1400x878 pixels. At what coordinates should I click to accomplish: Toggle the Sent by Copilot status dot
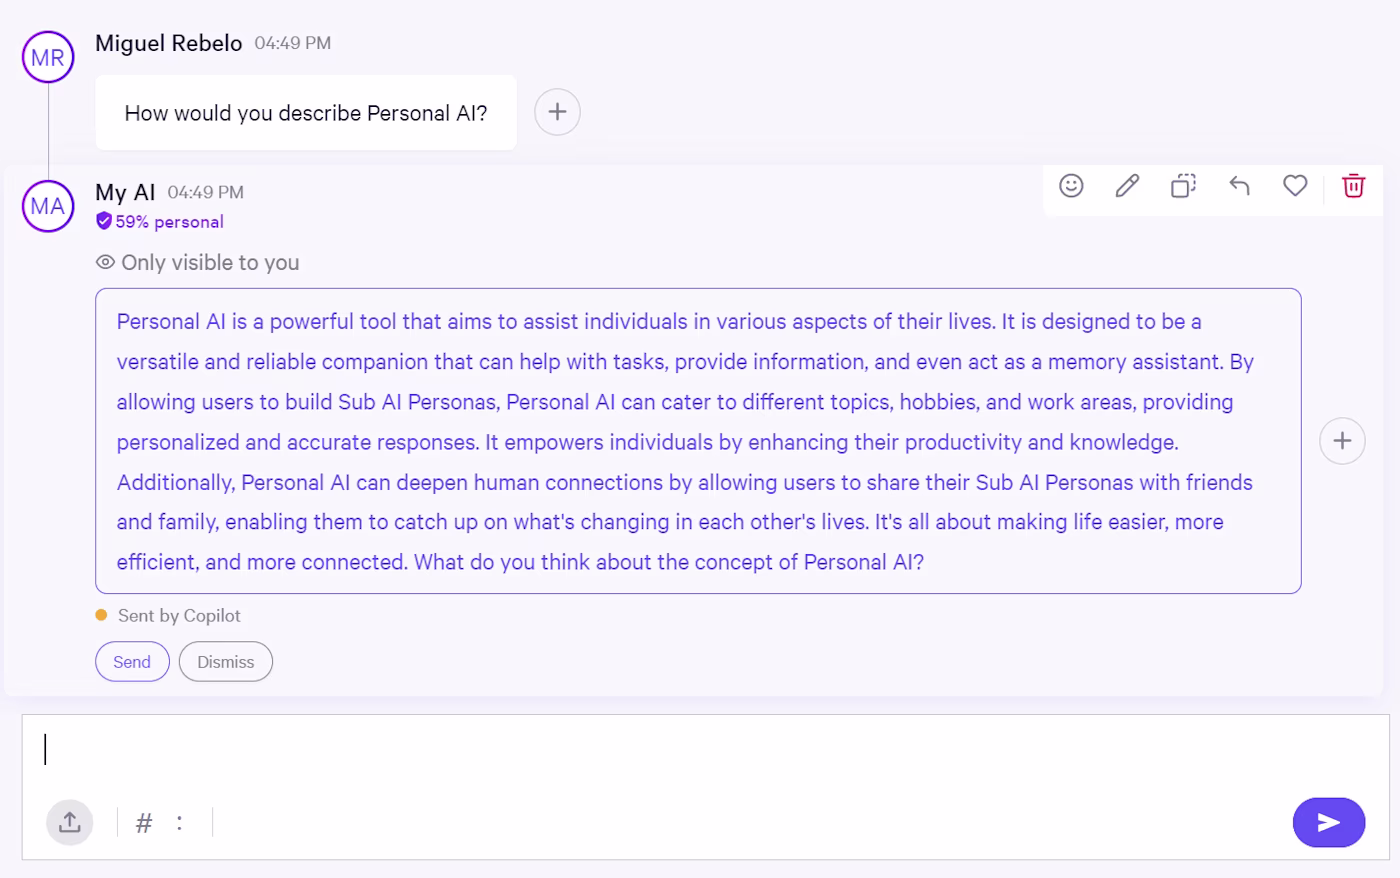(100, 615)
